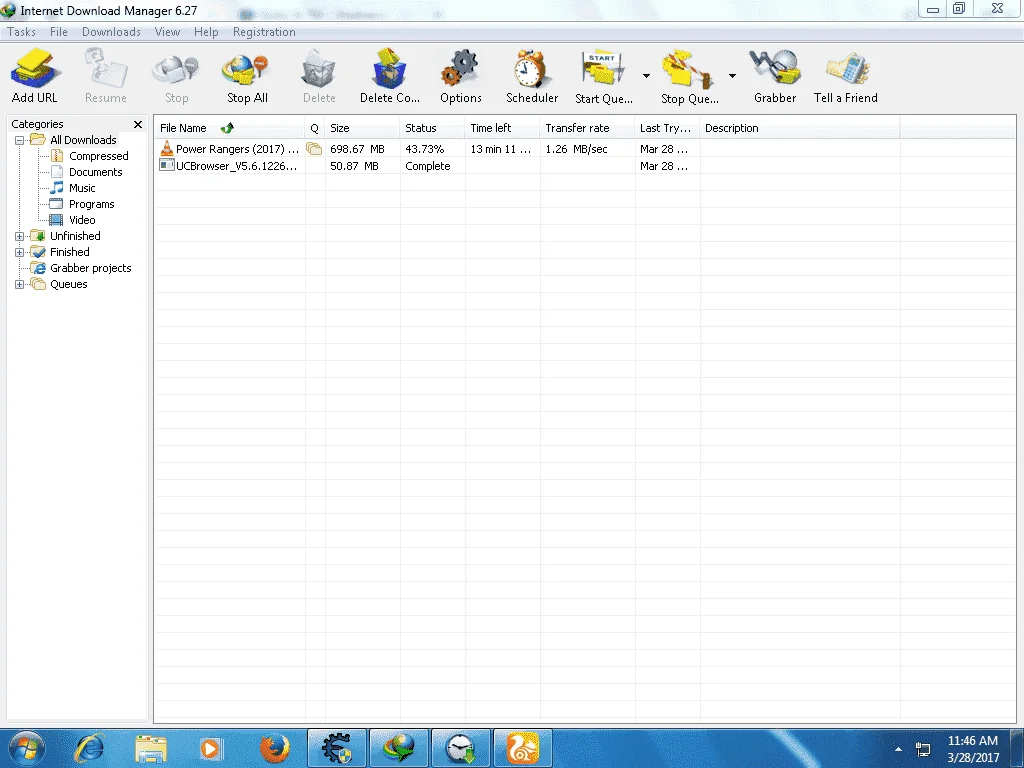Open the Registration menu
Screen dimensions: 1024x768
pyautogui.click(x=264, y=32)
